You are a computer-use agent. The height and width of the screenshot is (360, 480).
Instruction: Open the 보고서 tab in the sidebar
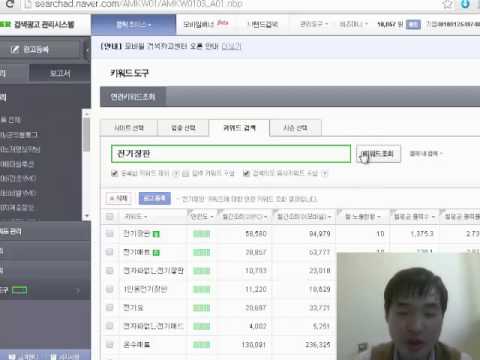[x=60, y=73]
